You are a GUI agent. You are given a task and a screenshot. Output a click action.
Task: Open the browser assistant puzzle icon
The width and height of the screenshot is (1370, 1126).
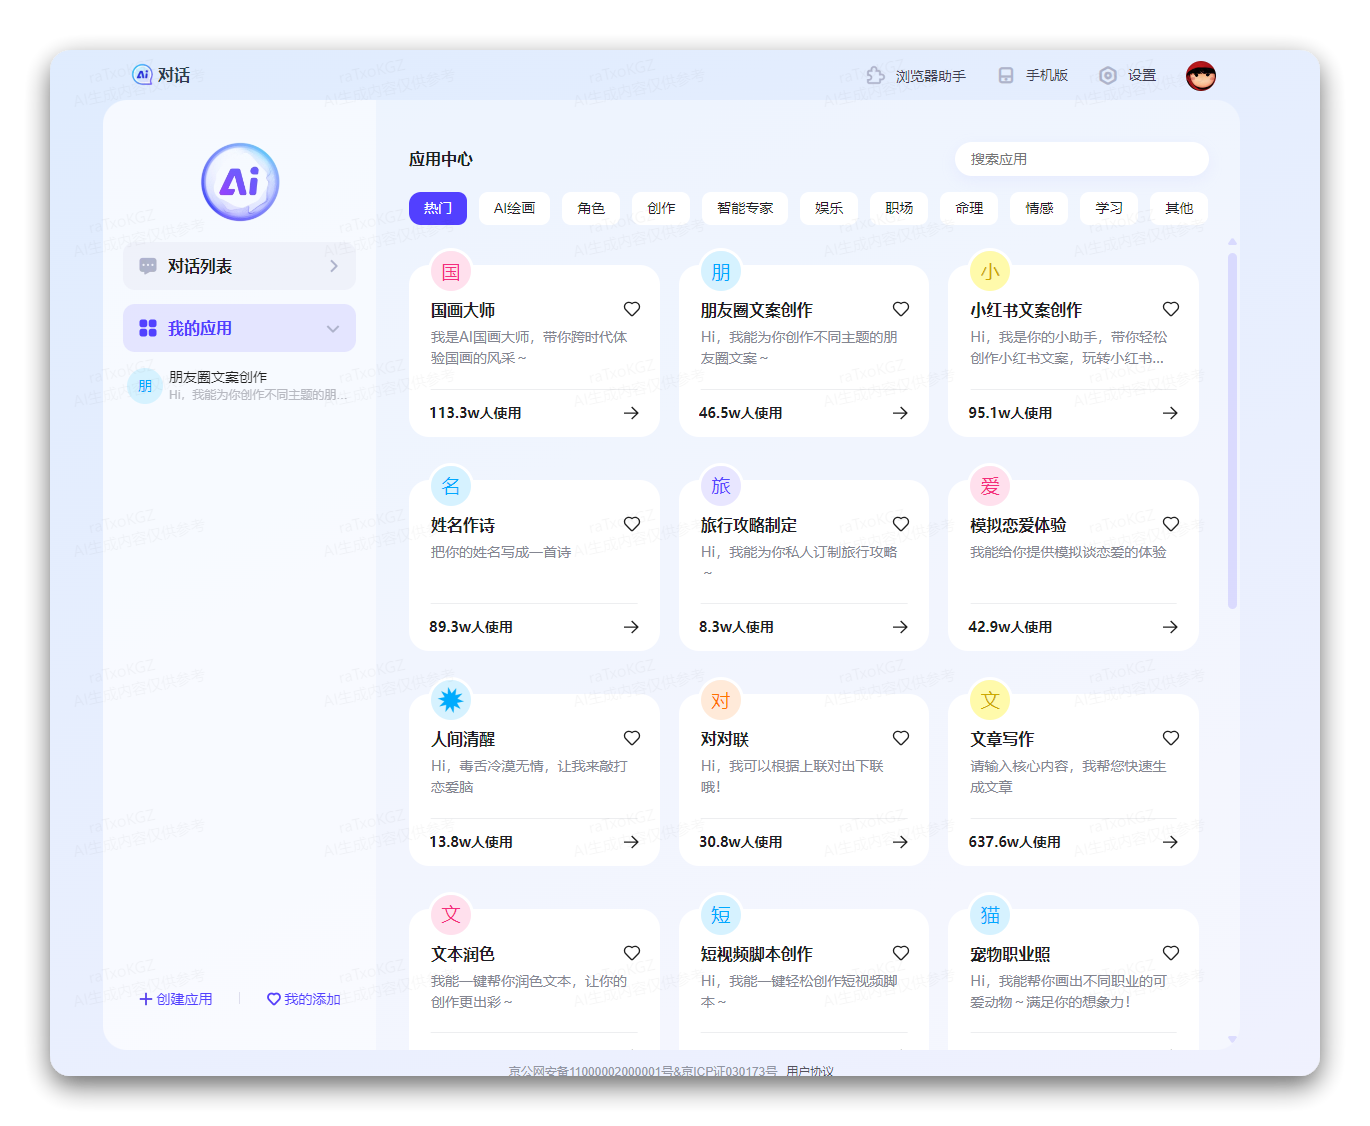[875, 76]
